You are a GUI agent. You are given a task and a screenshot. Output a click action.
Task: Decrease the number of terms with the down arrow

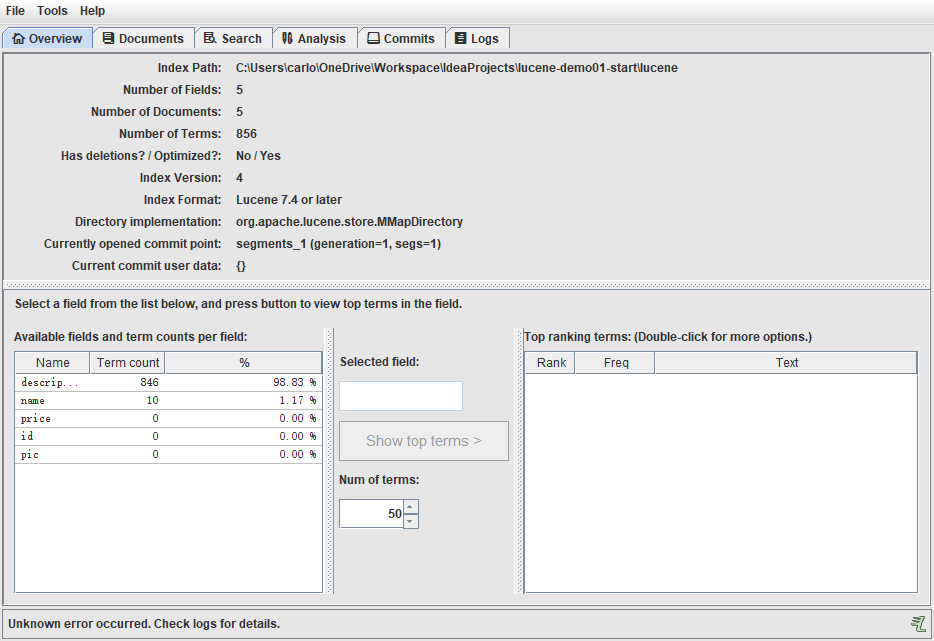pos(410,521)
